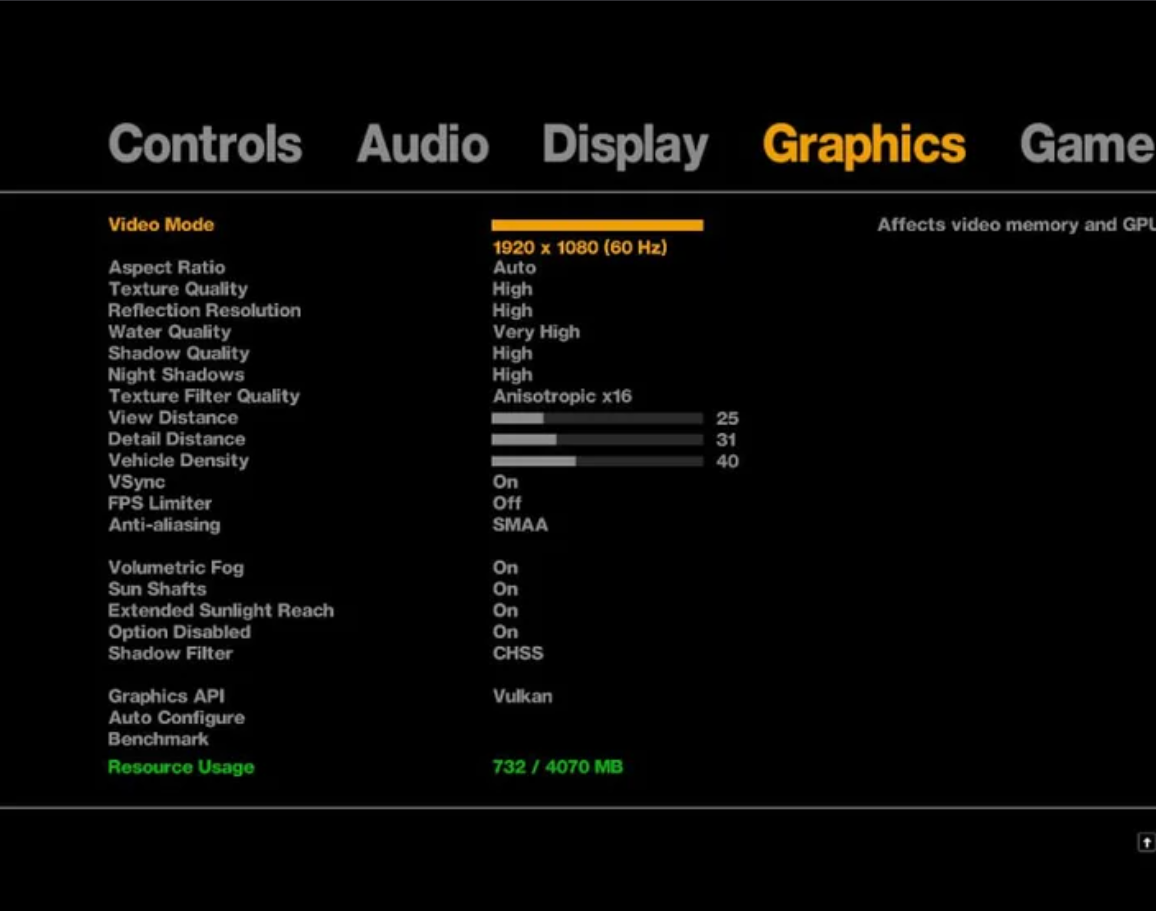Change the Water Quality Very High value

tap(536, 332)
